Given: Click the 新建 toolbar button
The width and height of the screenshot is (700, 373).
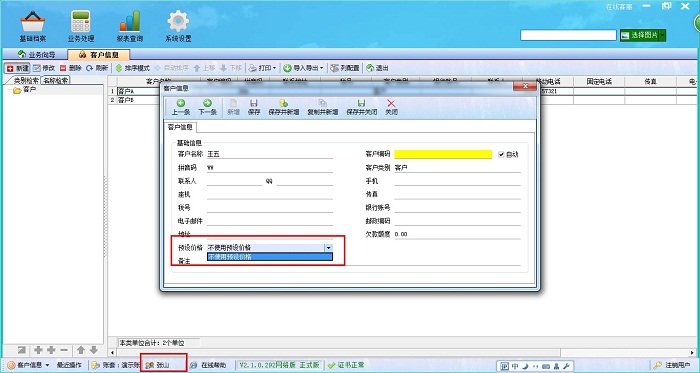Looking at the screenshot, I should [x=17, y=68].
